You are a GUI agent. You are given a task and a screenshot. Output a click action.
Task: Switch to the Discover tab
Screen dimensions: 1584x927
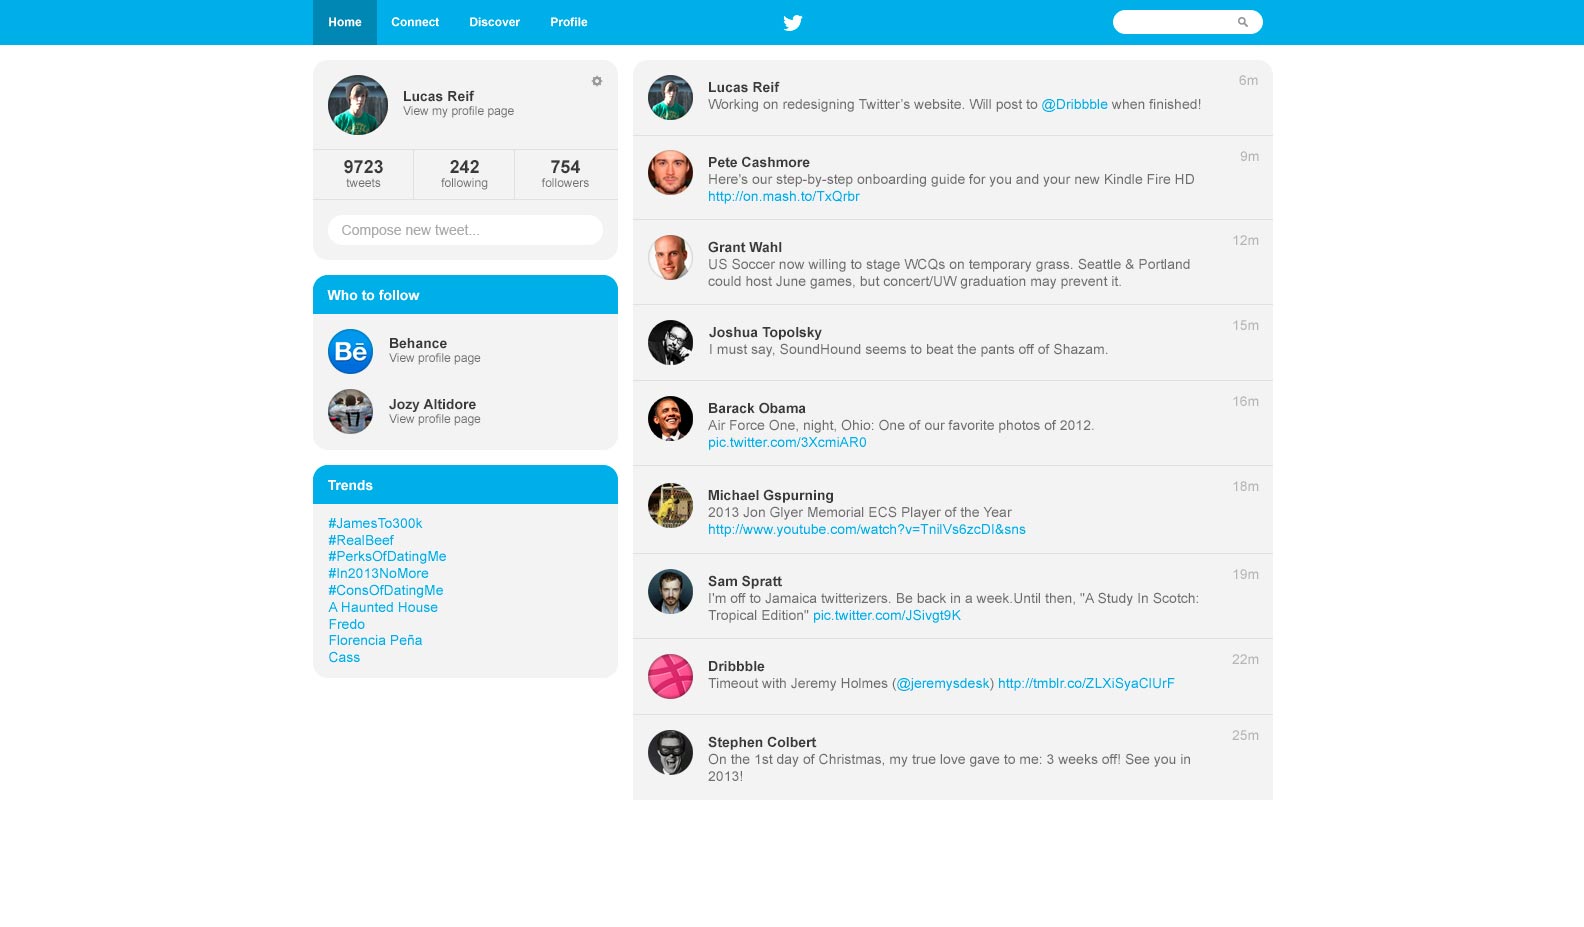(x=494, y=22)
